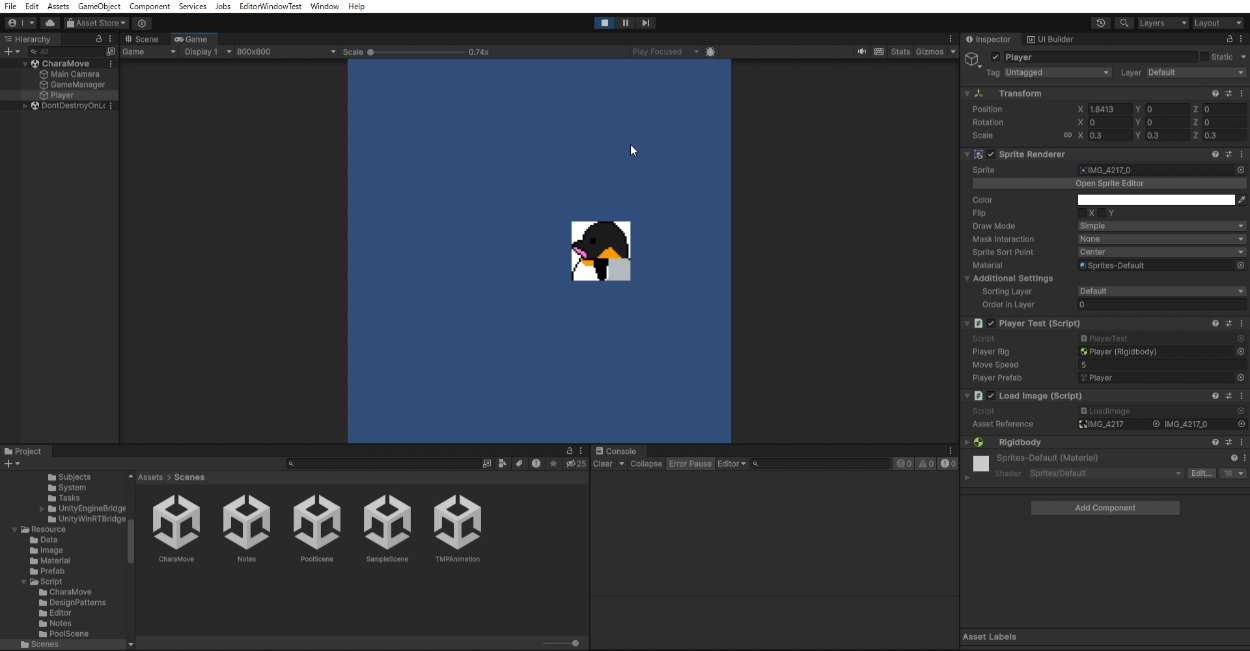Click the Transform component help icon
The height and width of the screenshot is (651, 1250).
pyautogui.click(x=1215, y=94)
